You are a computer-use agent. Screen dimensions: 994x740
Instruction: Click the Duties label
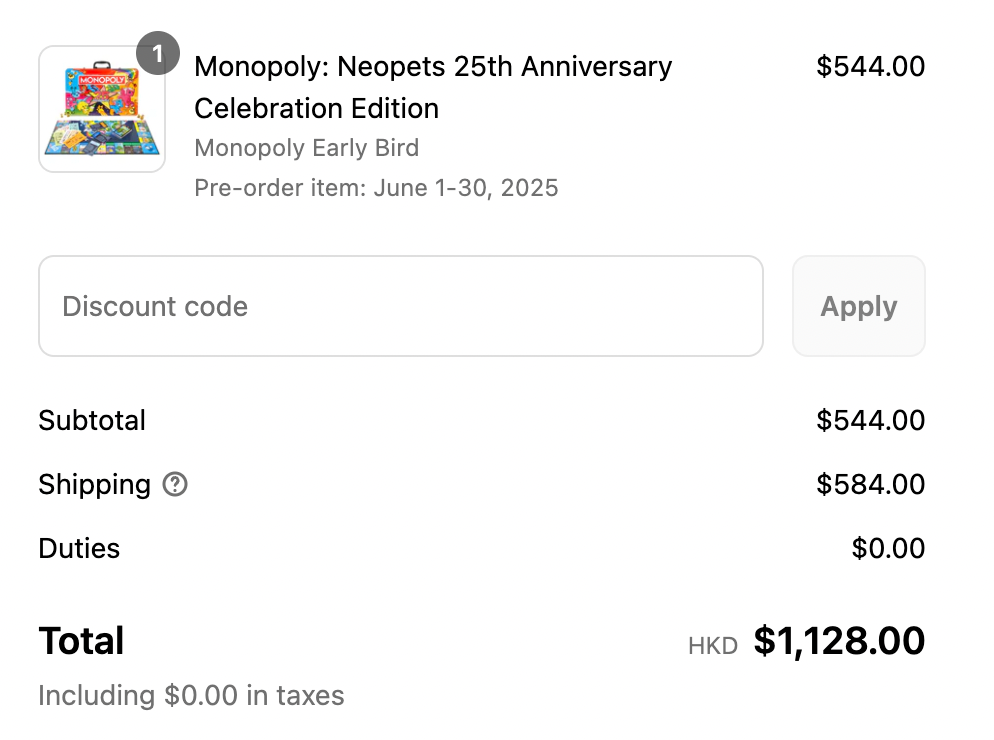pyautogui.click(x=79, y=549)
